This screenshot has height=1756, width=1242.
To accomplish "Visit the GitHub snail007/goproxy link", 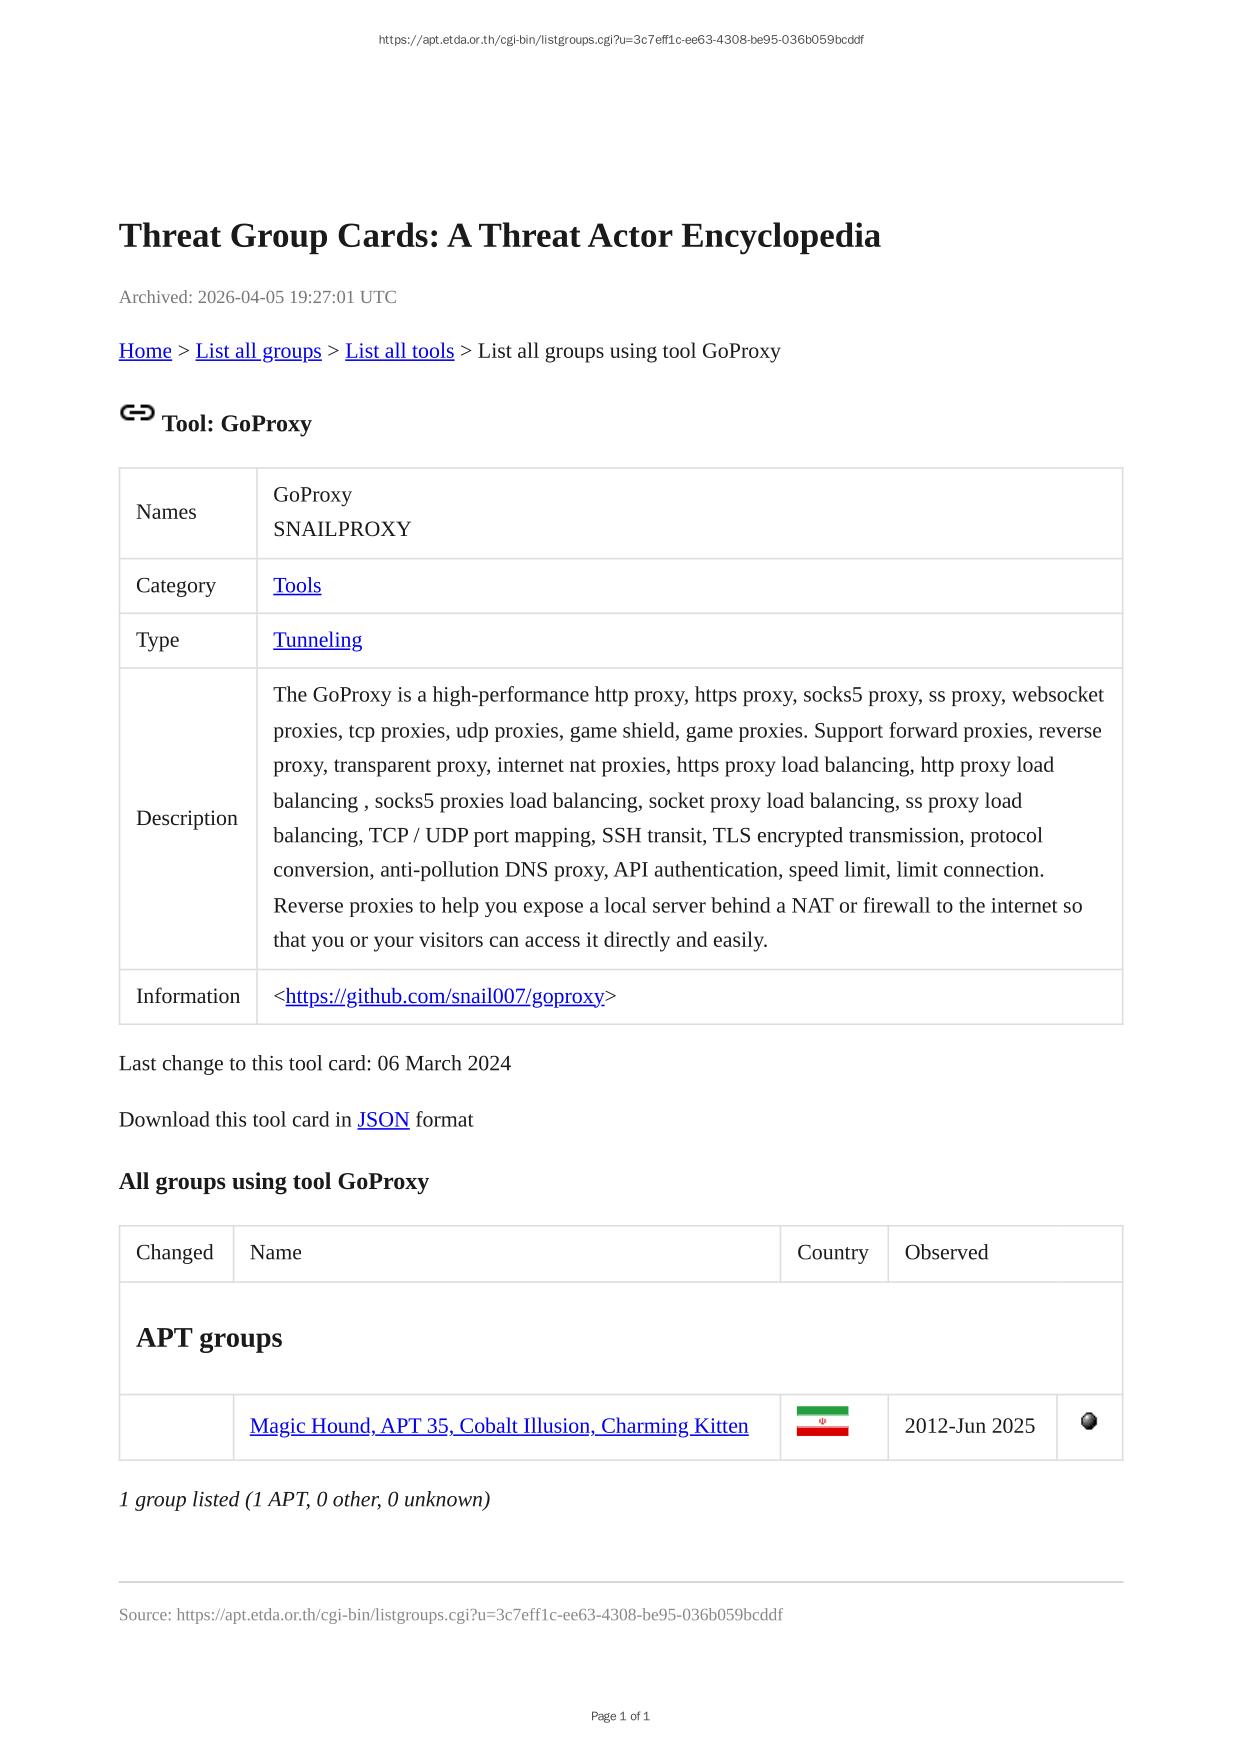I will coord(444,996).
